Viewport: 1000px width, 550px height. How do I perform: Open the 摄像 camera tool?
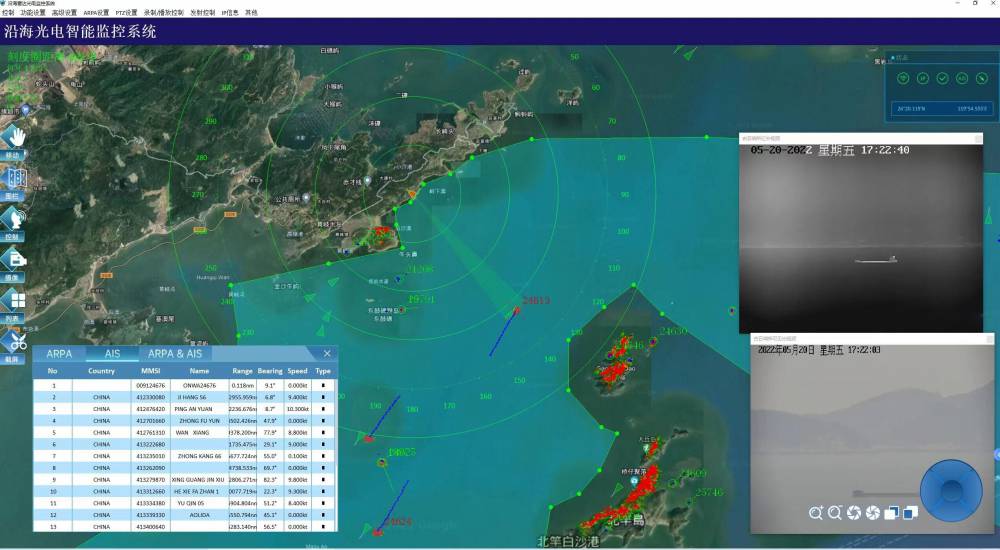(x=13, y=263)
